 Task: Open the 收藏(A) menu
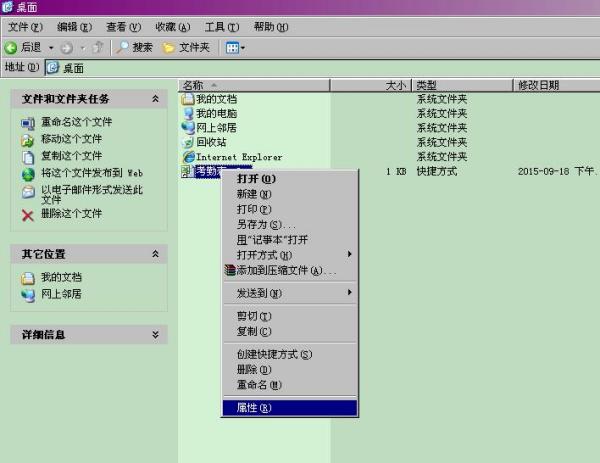[173, 27]
